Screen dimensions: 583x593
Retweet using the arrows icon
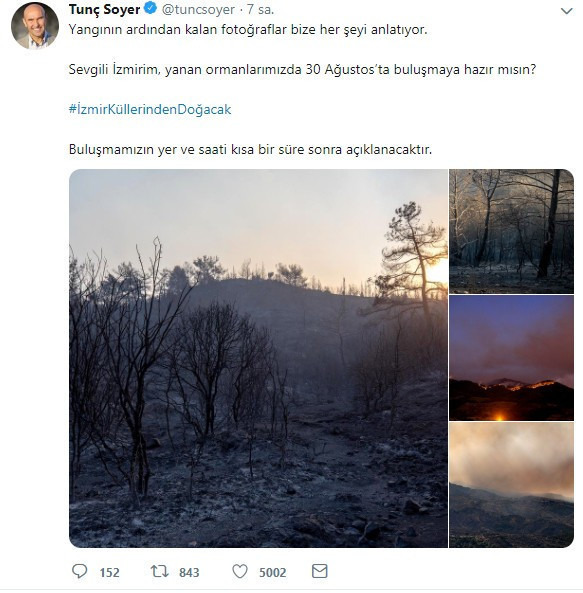point(160,571)
